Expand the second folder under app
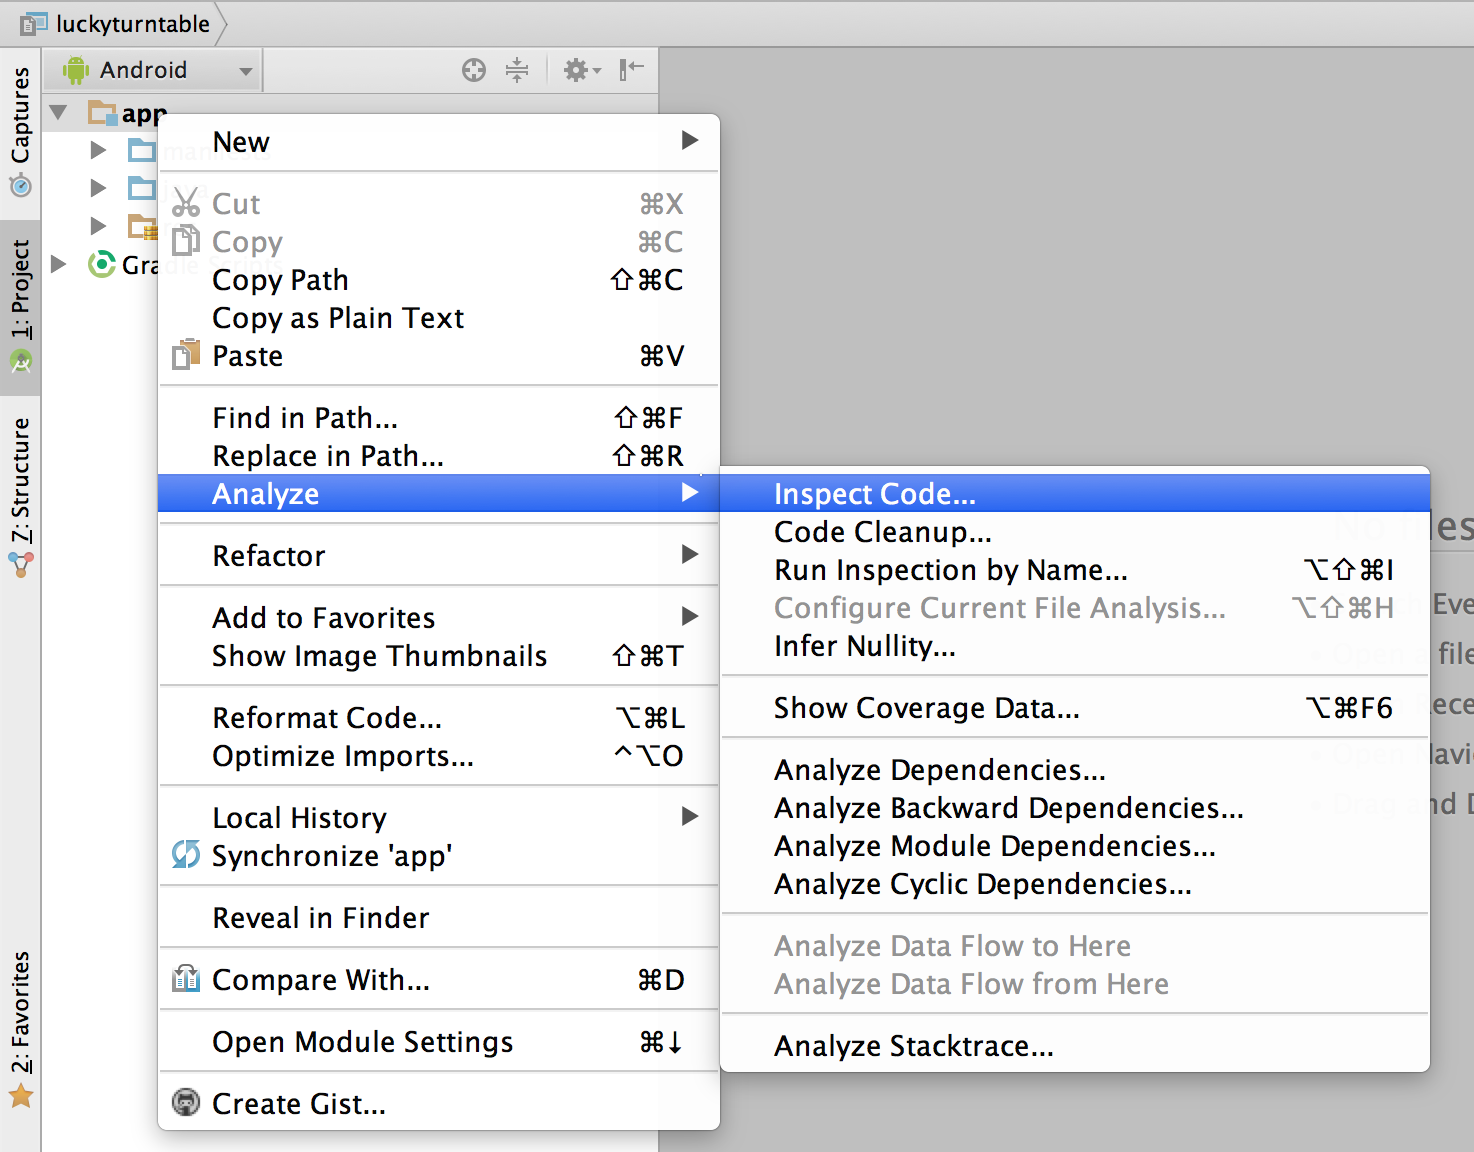This screenshot has width=1474, height=1152. [98, 188]
